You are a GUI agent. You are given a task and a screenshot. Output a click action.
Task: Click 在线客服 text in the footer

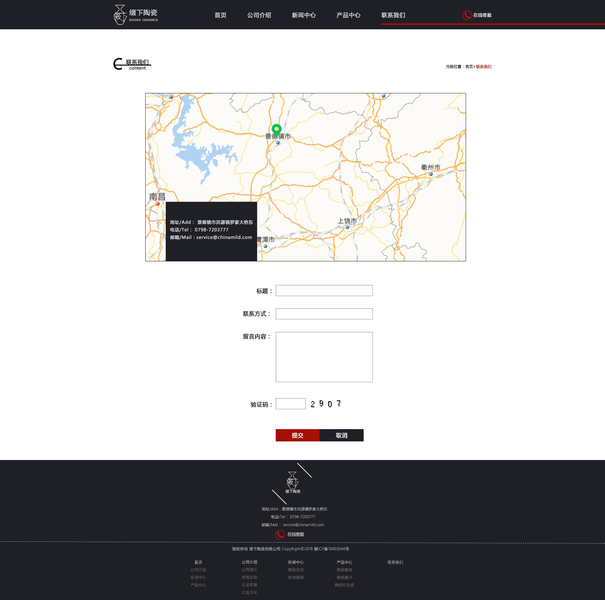296,534
